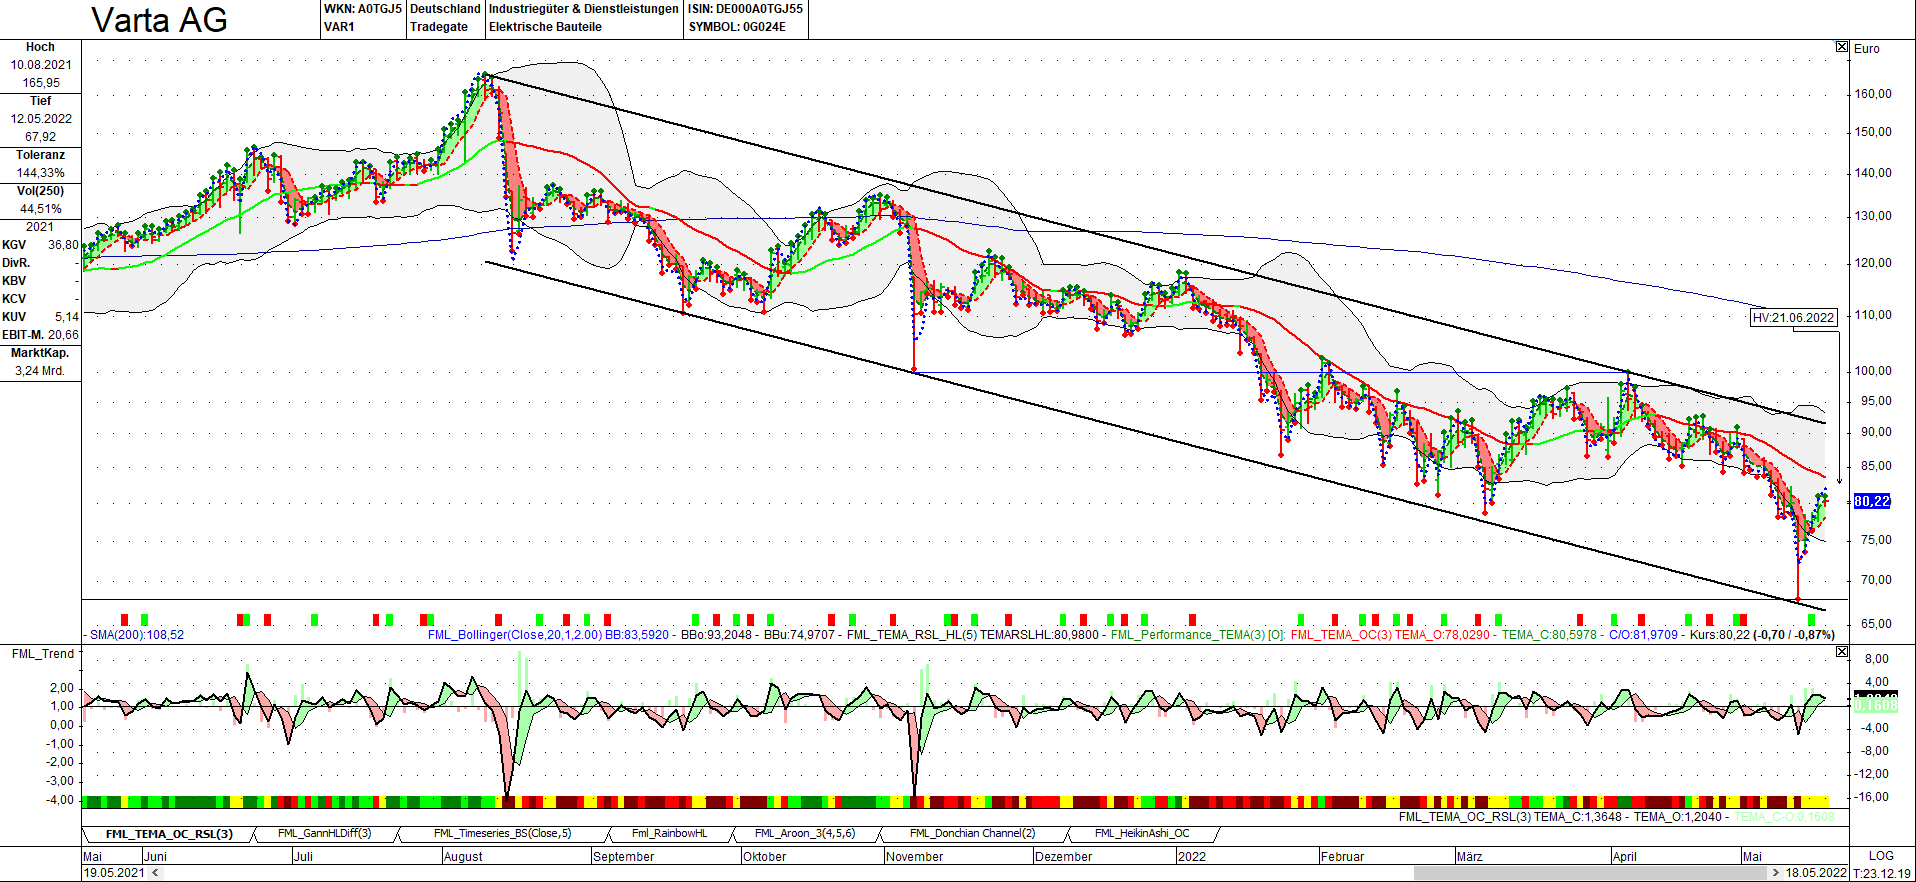Viewport: 1916px width, 882px height.
Task: Click the low date 12.05.2022
Action: [41, 119]
